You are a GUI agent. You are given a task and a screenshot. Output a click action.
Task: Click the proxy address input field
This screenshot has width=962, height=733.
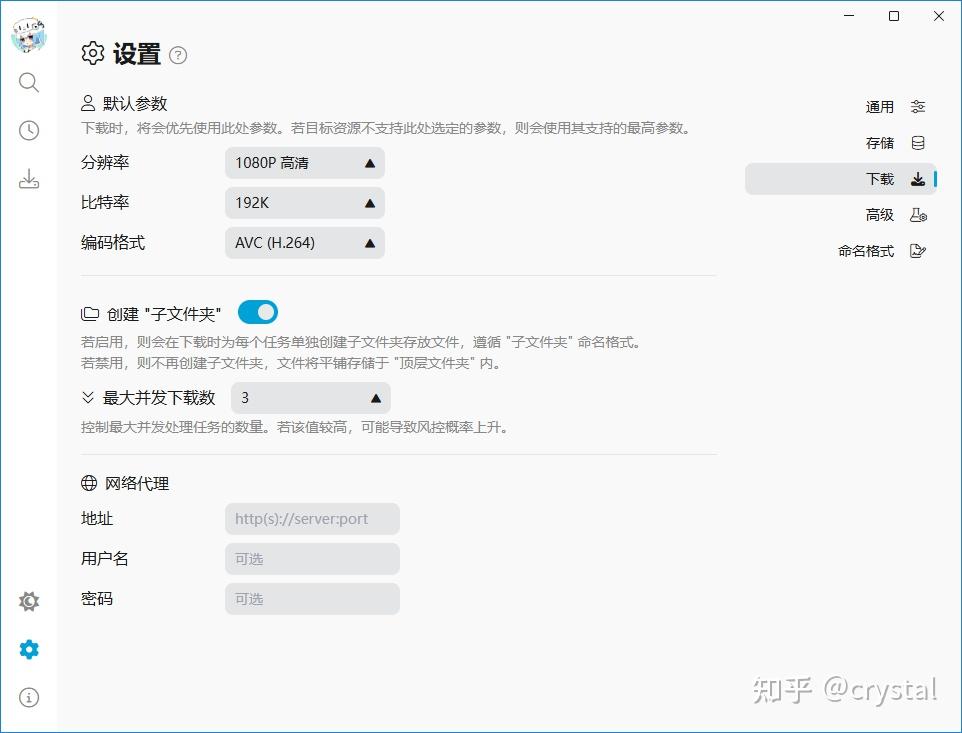[311, 518]
